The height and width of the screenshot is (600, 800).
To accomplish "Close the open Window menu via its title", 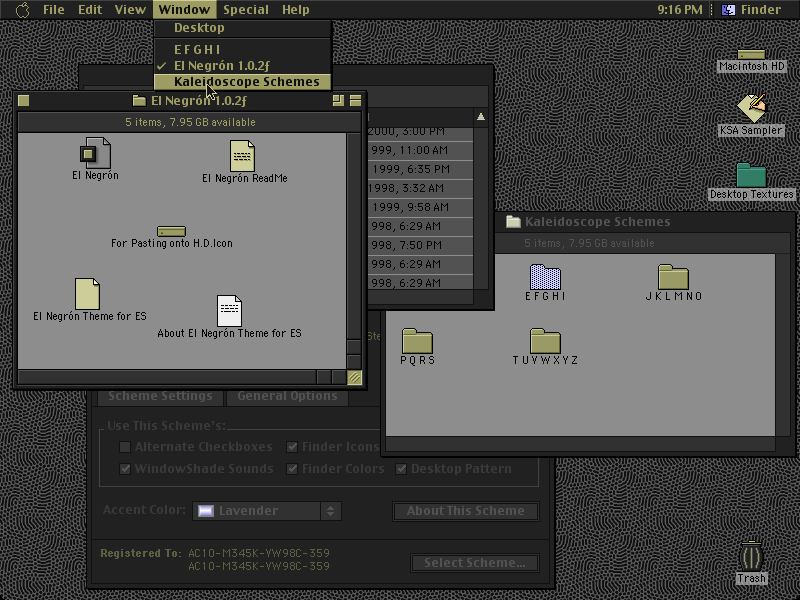I will click(x=184, y=10).
